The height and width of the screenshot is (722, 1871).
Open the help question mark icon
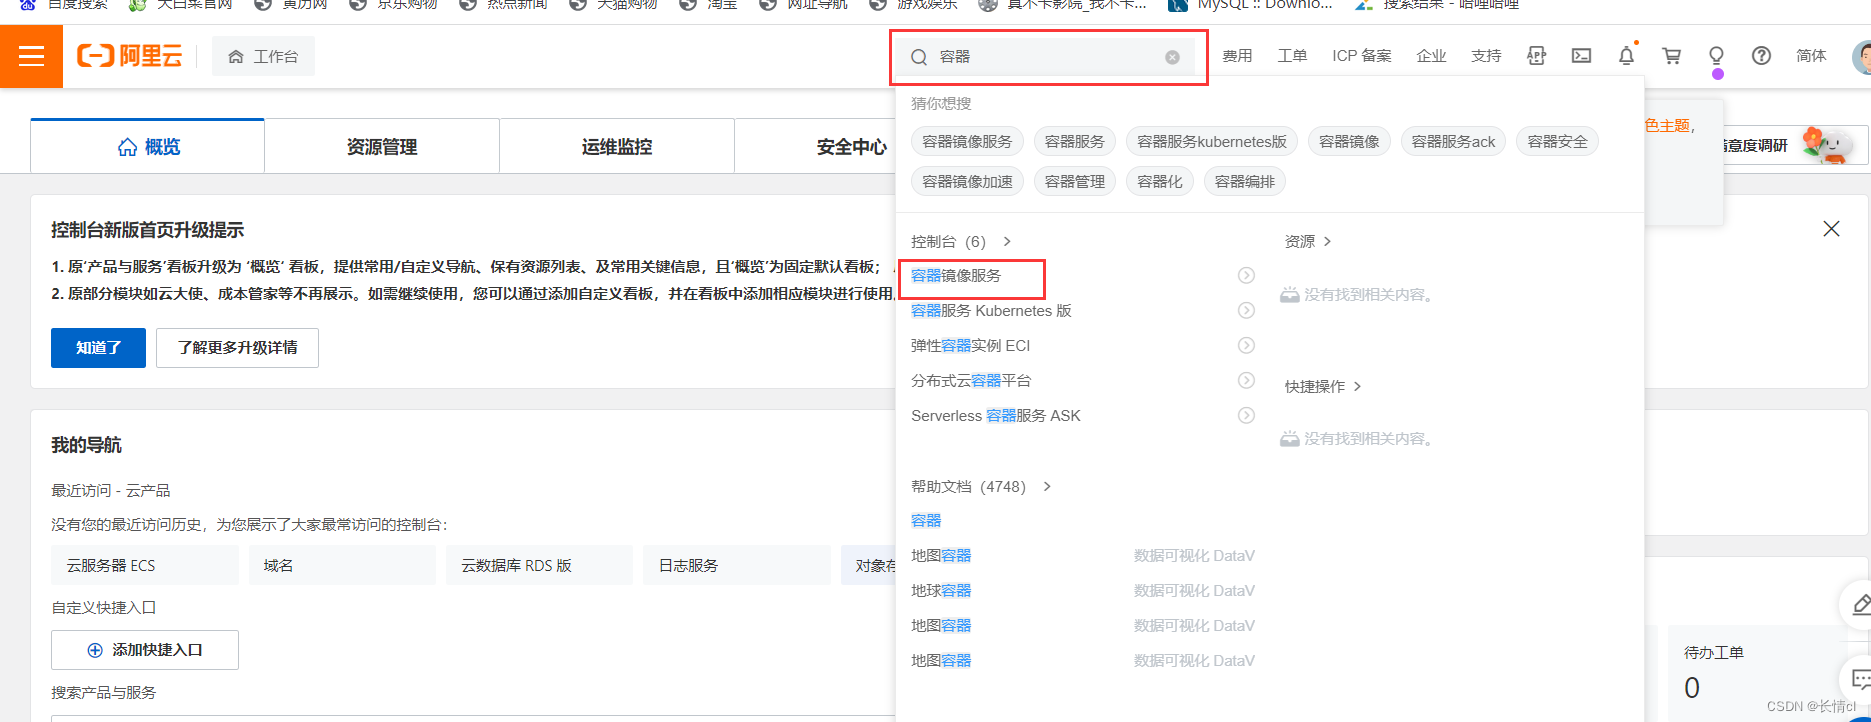1761,56
